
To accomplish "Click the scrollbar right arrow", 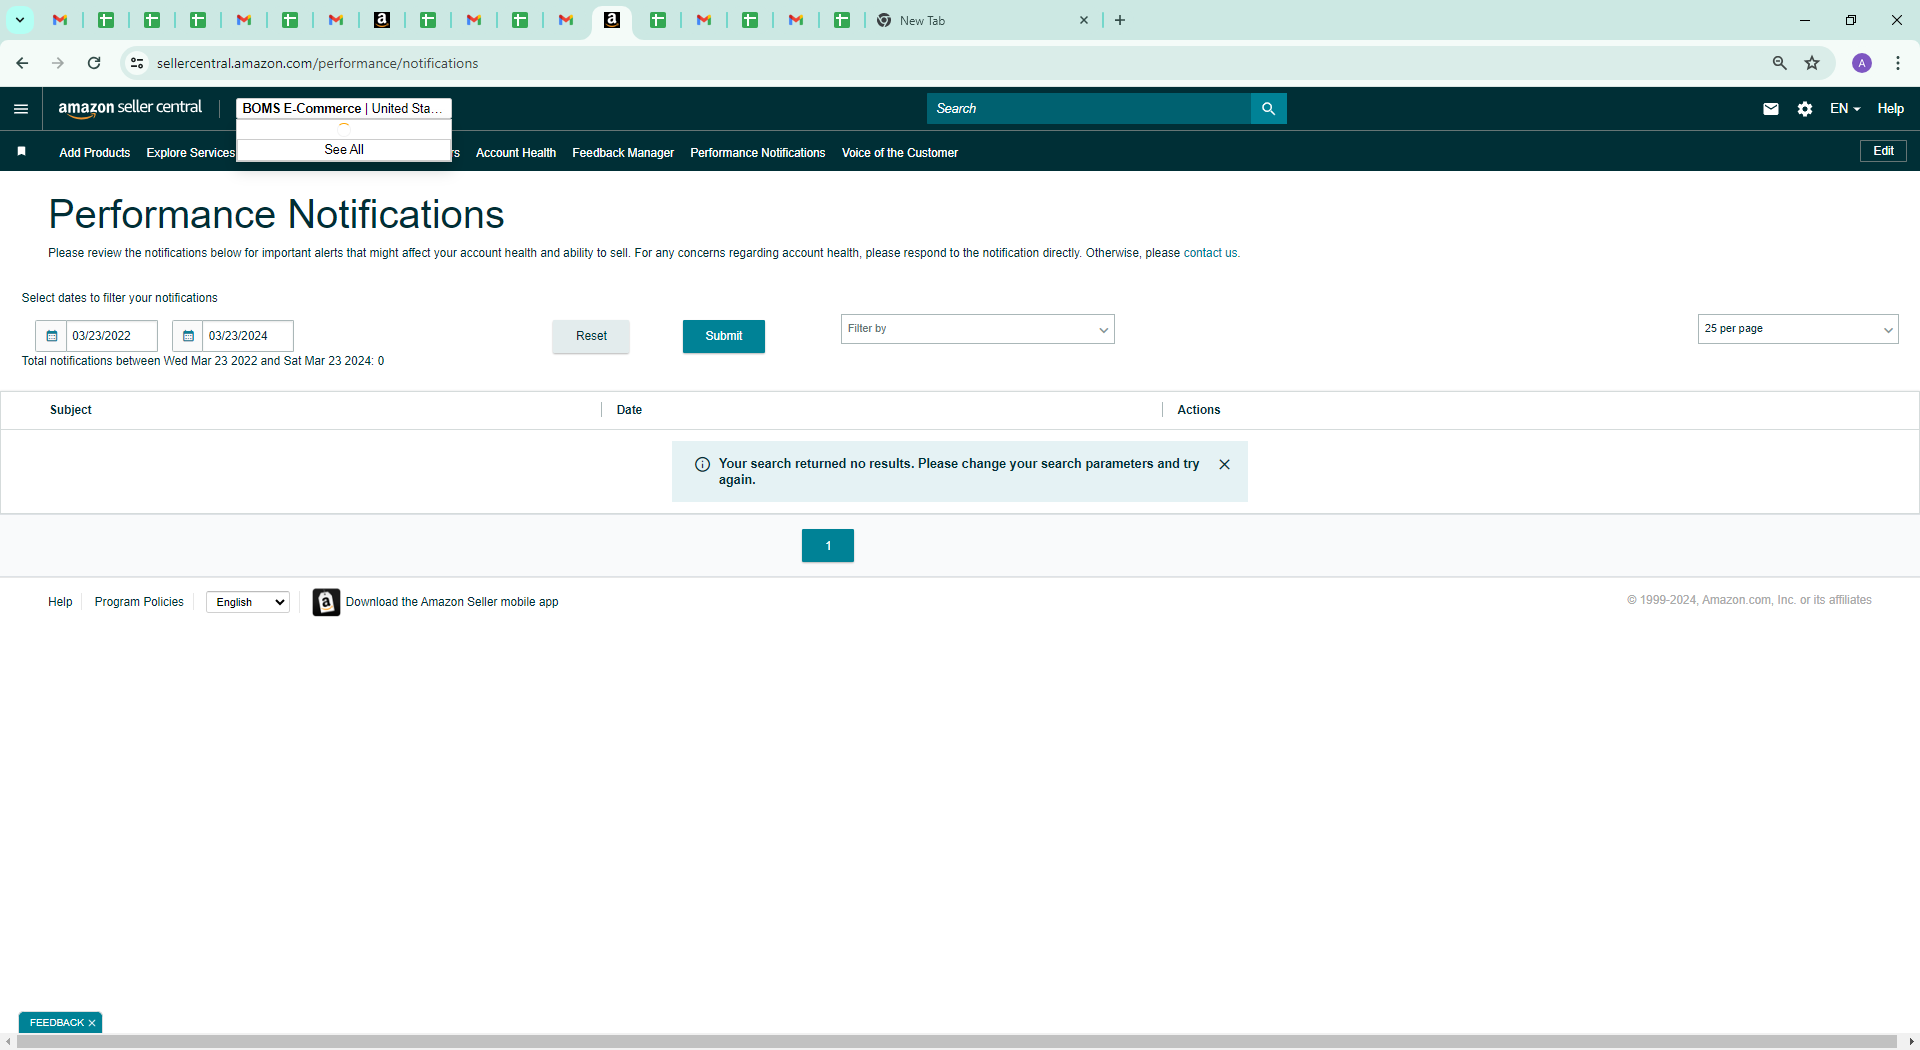I will [x=1912, y=1041].
